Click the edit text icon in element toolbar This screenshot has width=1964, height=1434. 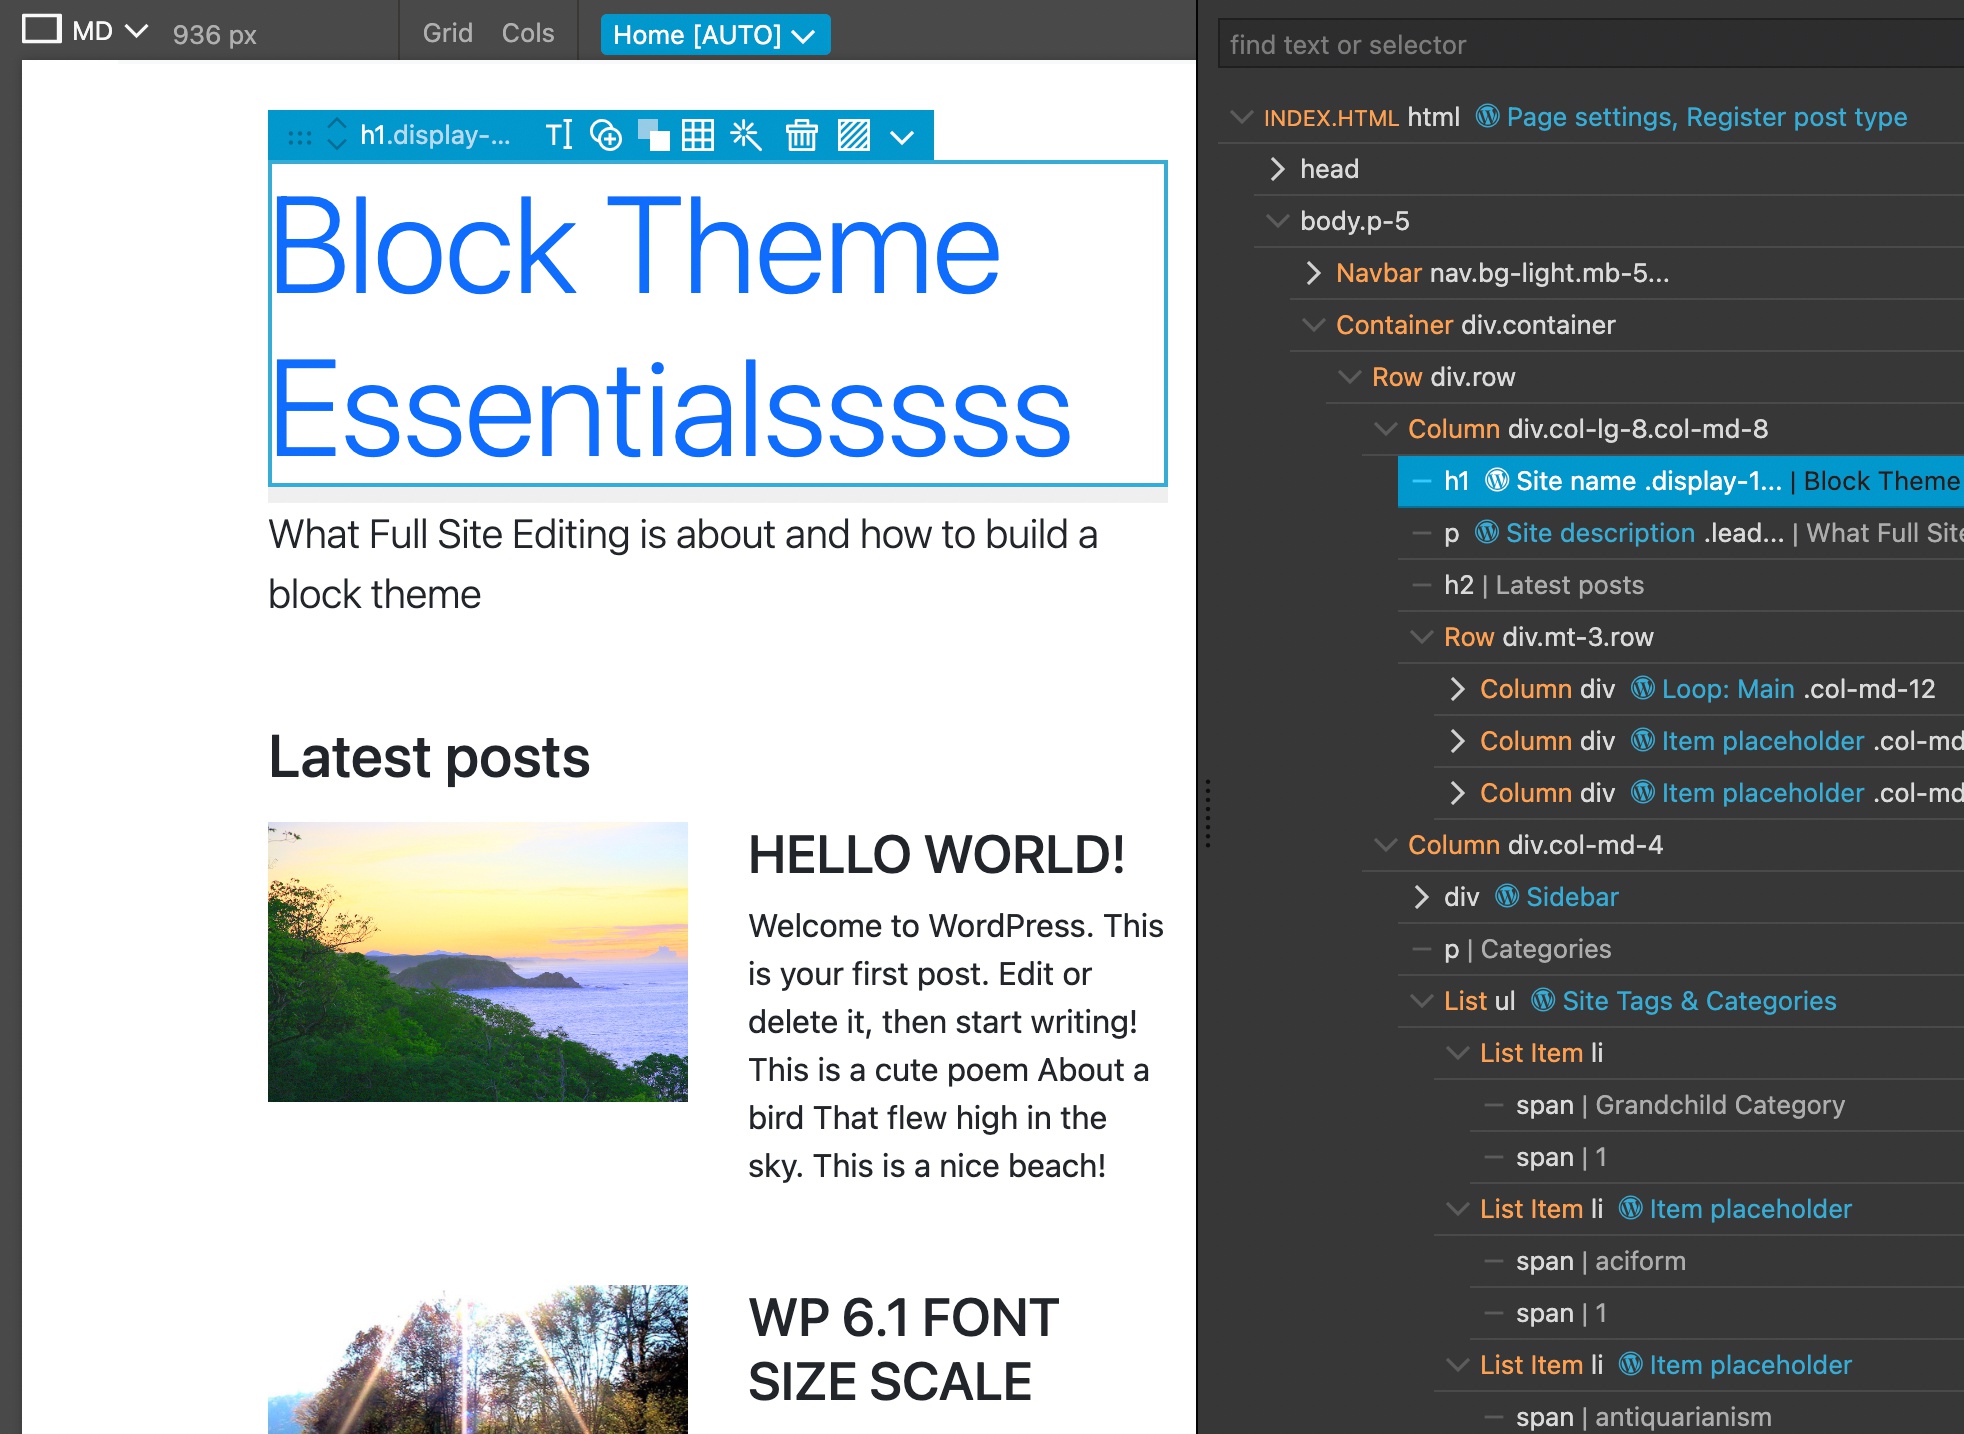point(559,135)
